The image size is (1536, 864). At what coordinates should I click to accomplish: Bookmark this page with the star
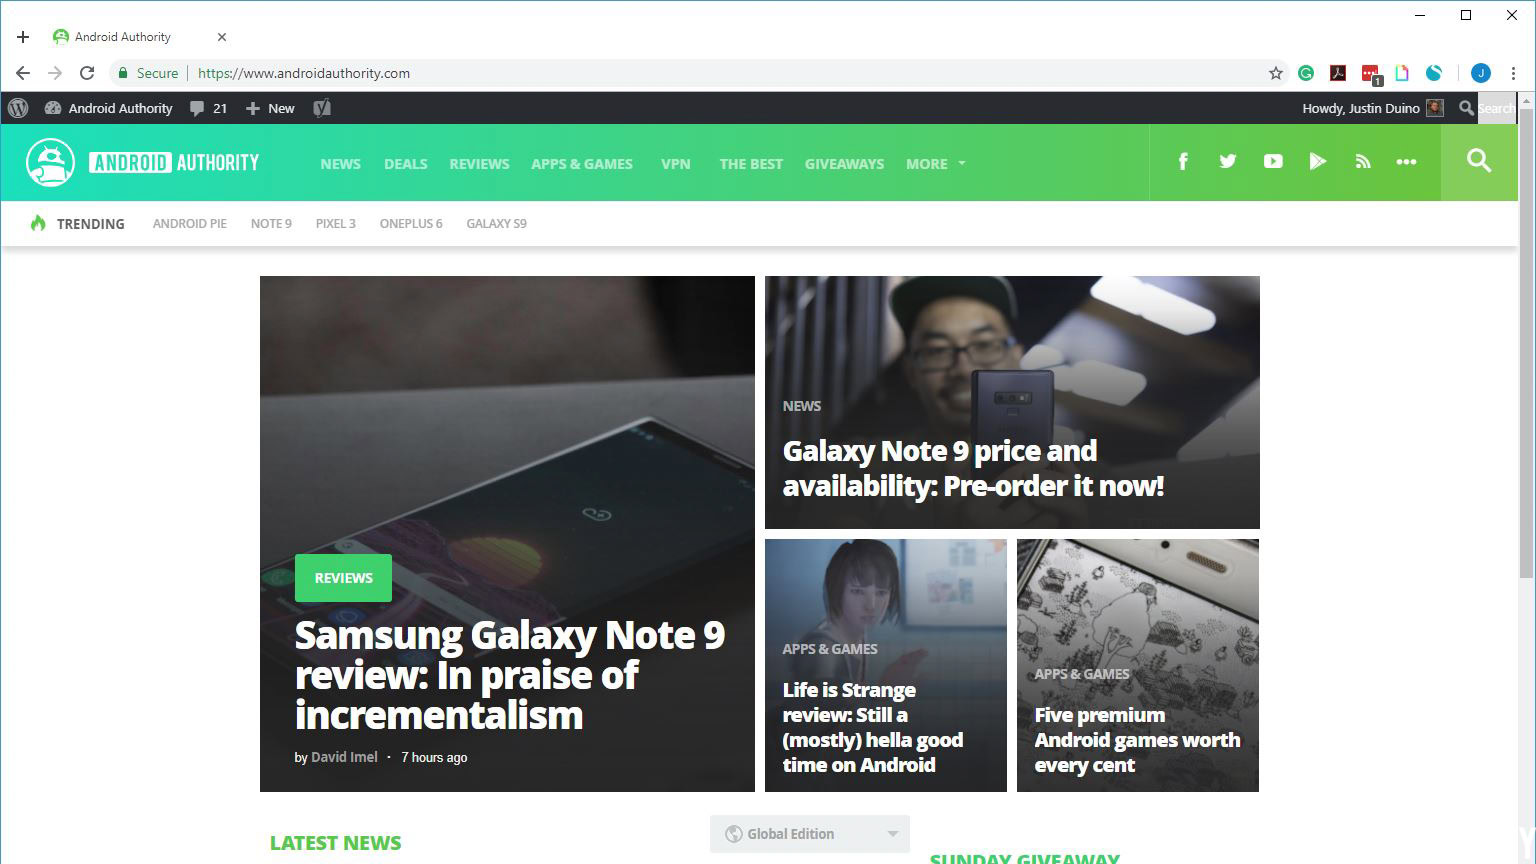pos(1276,73)
